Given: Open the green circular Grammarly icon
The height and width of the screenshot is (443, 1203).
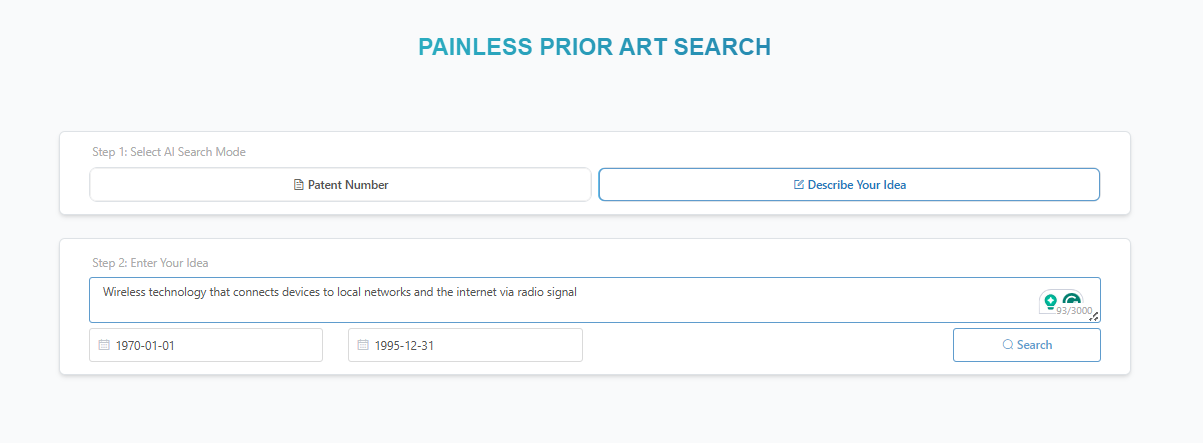Looking at the screenshot, I should coord(1071,299).
